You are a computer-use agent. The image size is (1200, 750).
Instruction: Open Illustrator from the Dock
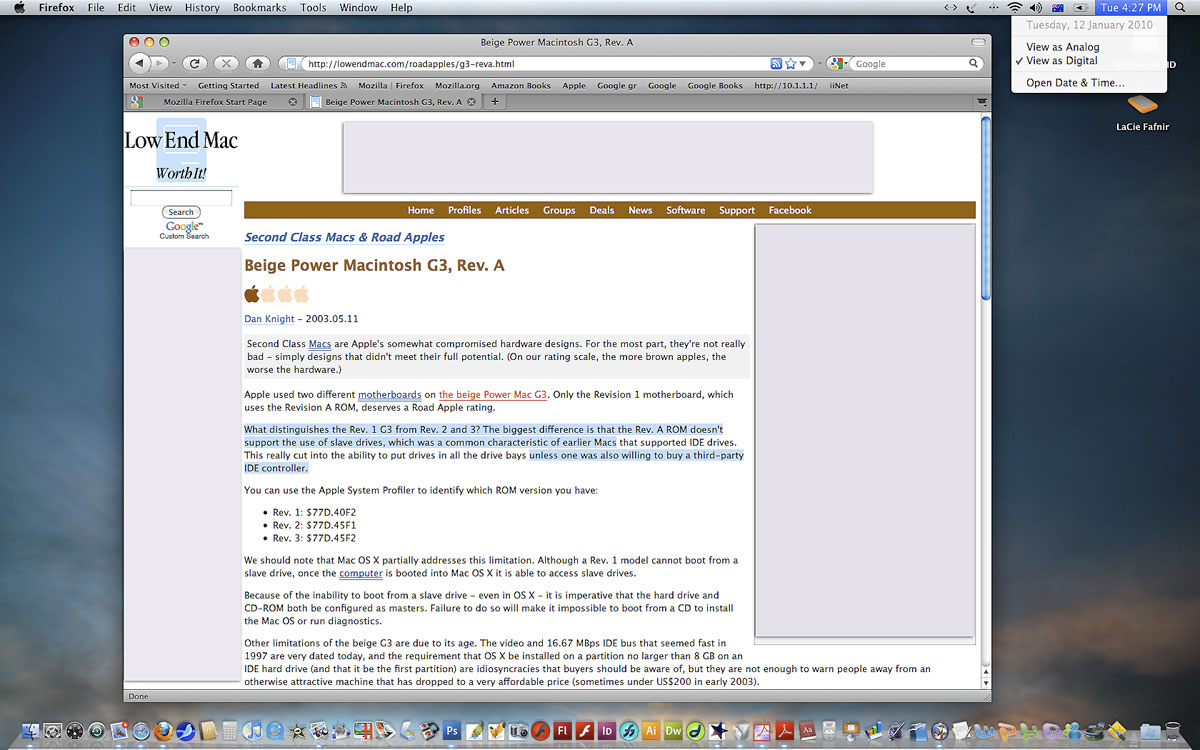[x=651, y=731]
